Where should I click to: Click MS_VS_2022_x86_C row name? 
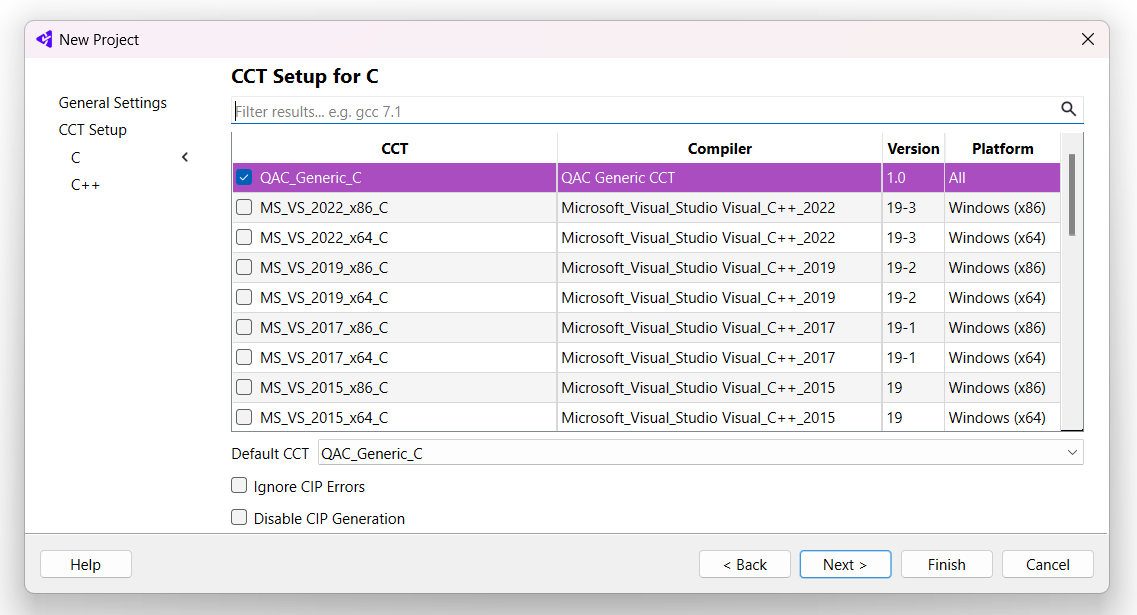click(x=324, y=208)
